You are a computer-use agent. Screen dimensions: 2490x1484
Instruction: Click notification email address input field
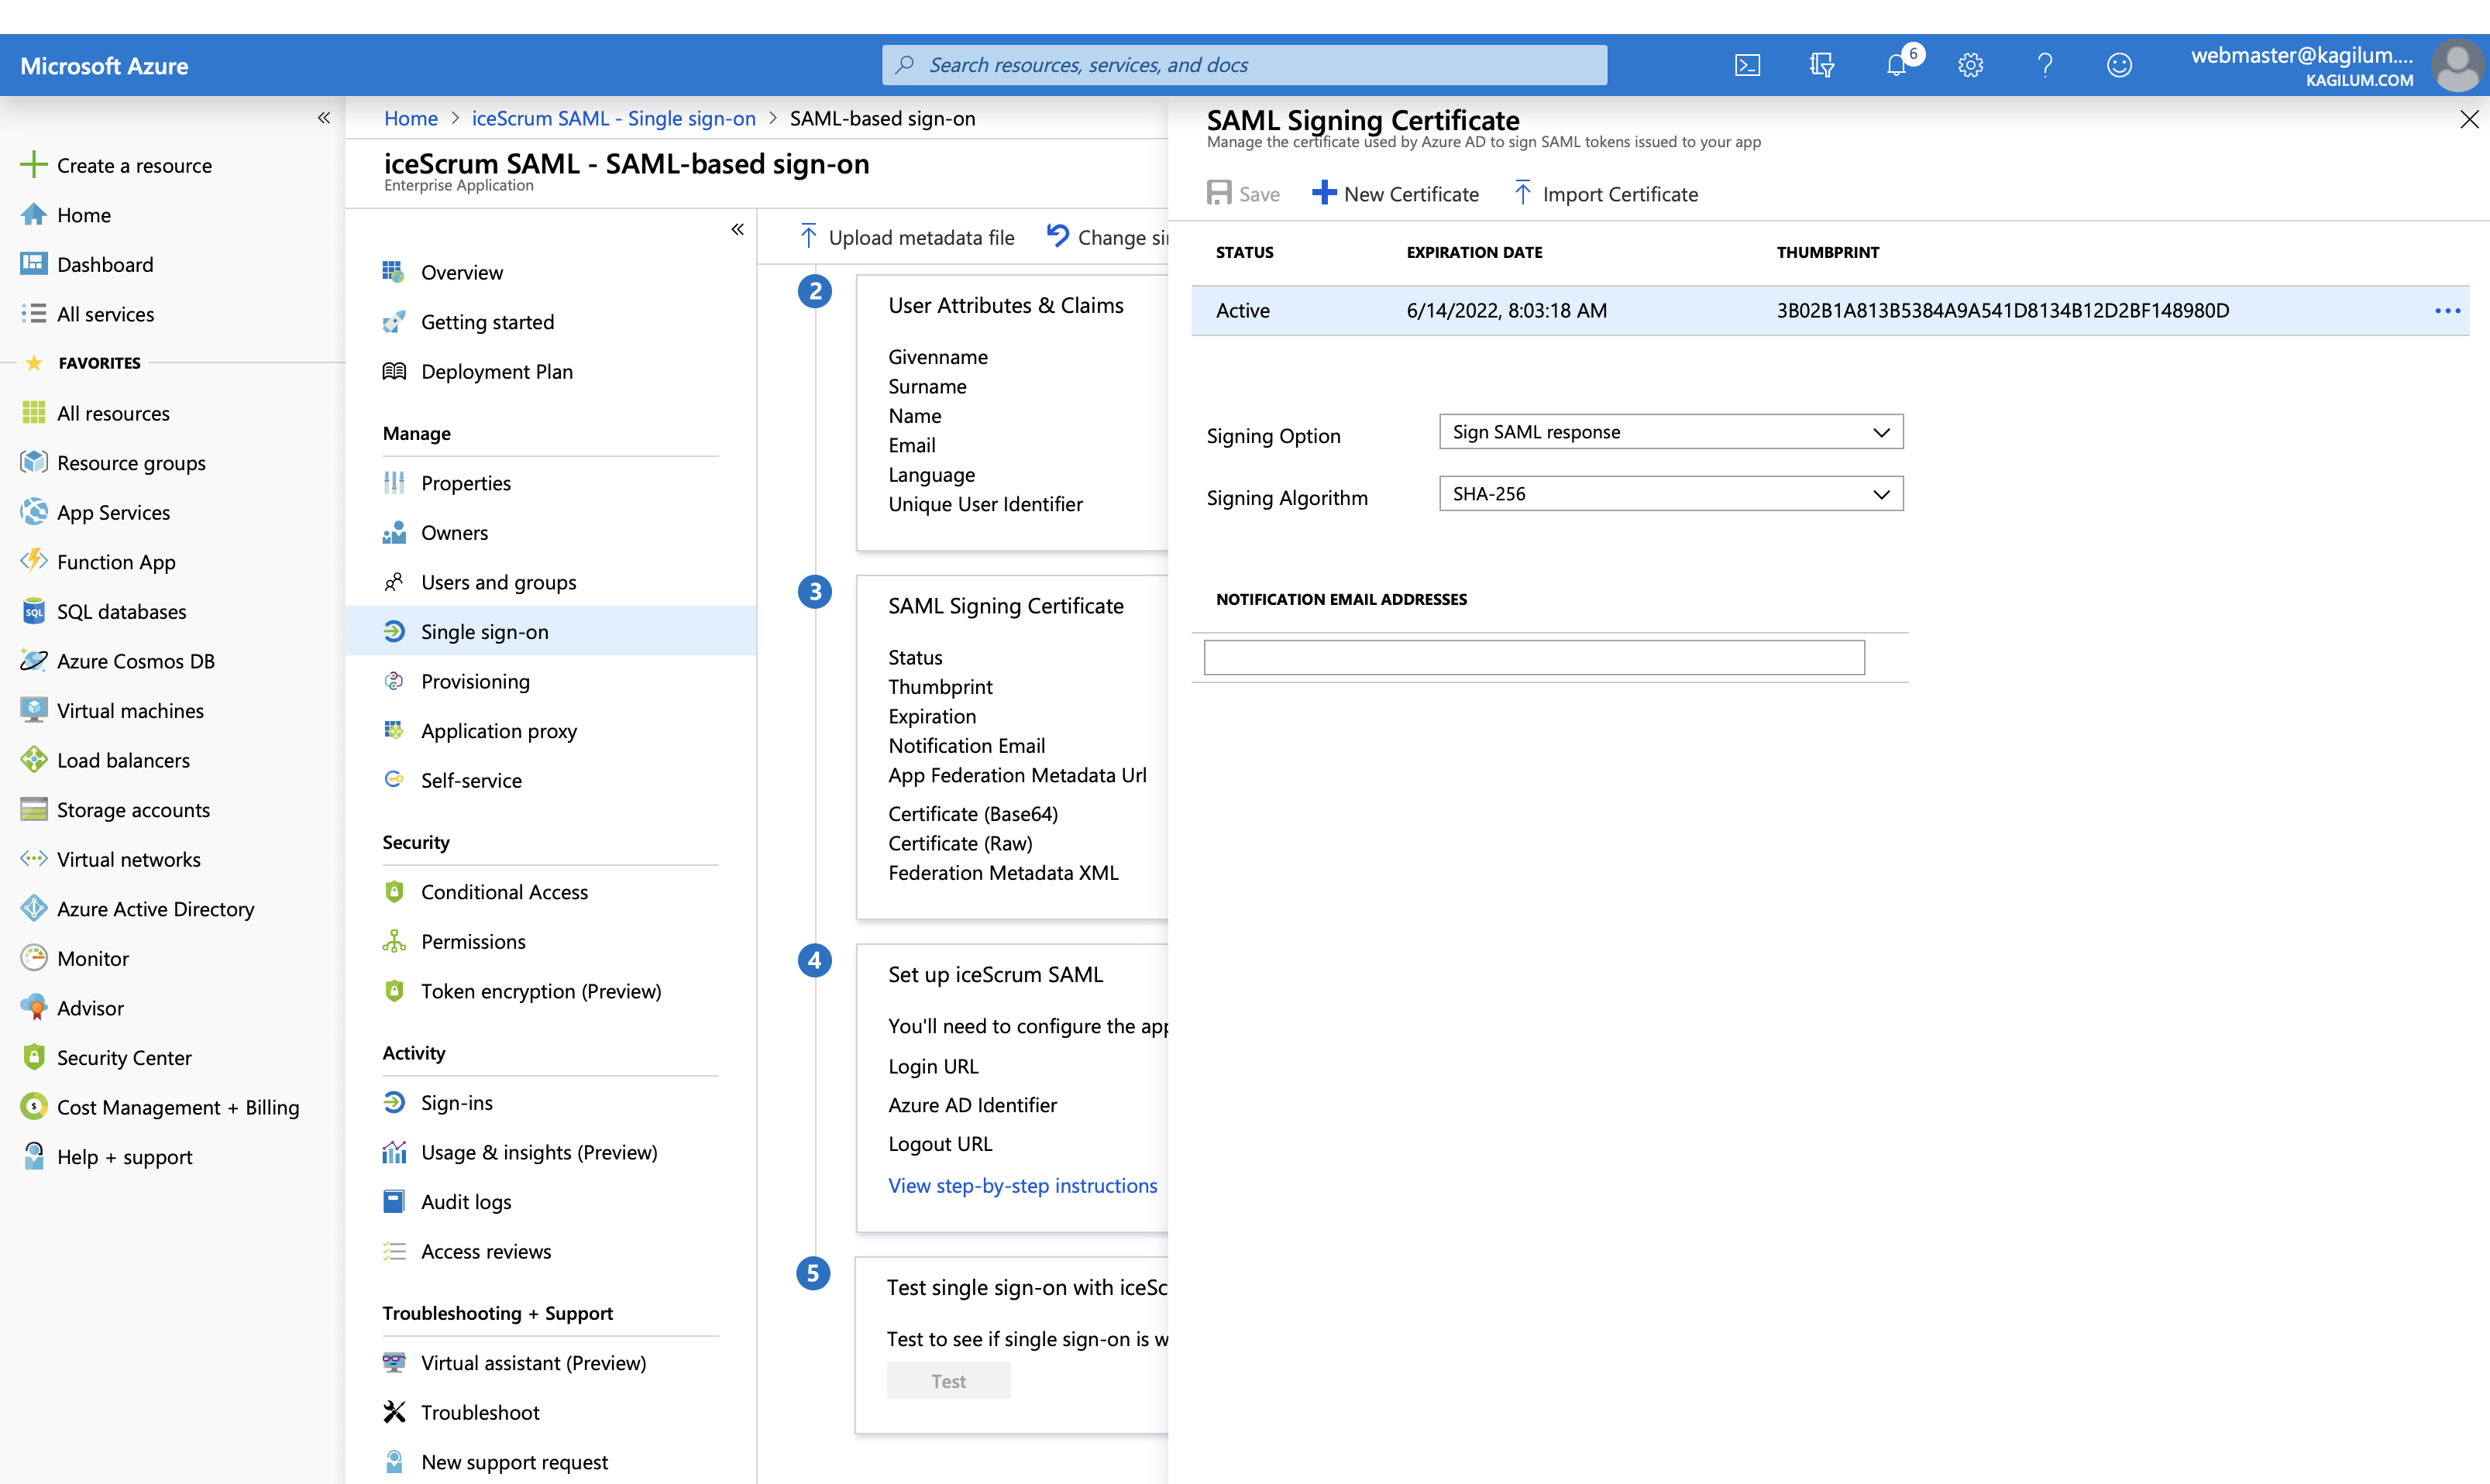coord(1534,657)
